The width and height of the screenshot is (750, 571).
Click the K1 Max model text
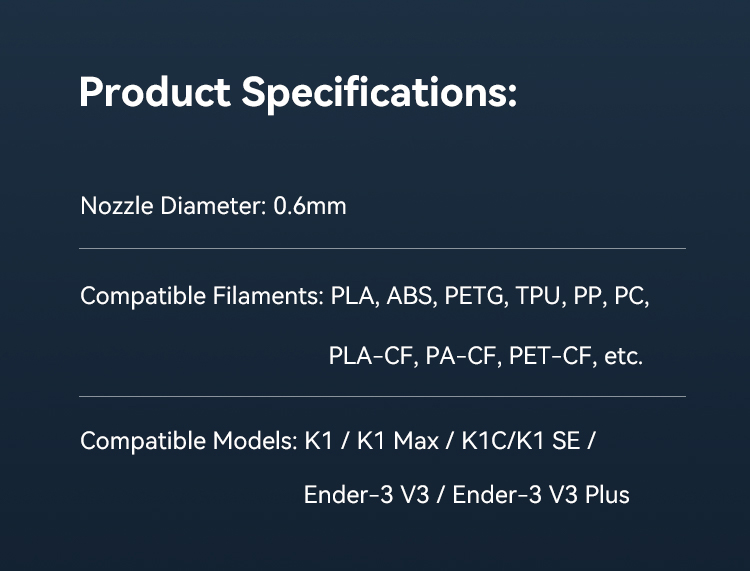tap(398, 440)
